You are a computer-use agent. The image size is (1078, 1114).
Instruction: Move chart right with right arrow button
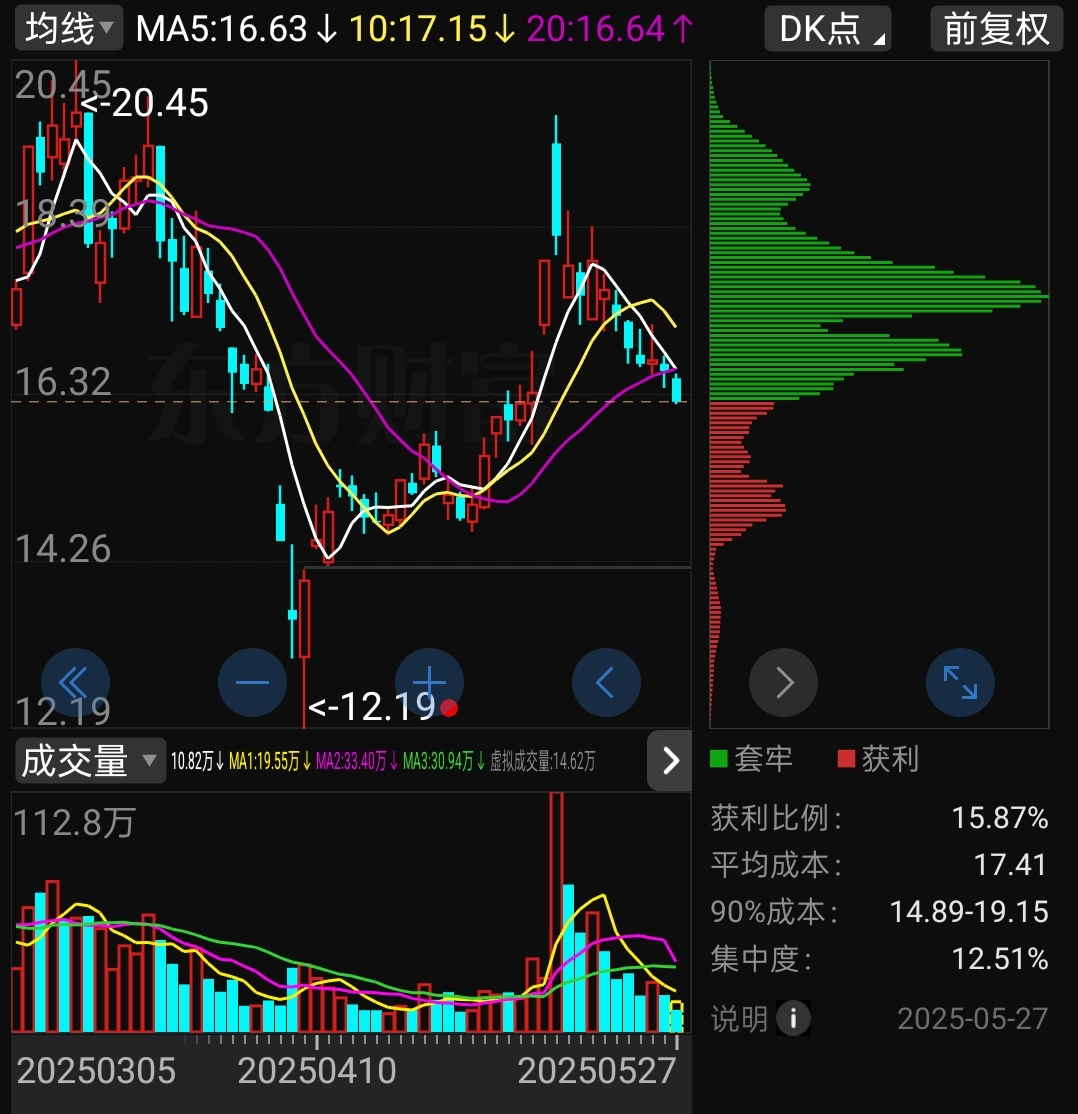pos(783,683)
